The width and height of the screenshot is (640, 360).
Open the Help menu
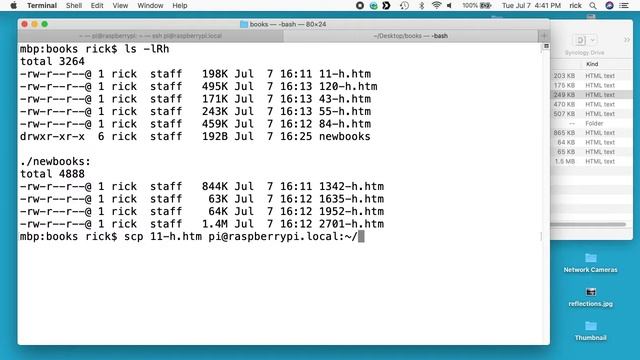coord(180,5)
